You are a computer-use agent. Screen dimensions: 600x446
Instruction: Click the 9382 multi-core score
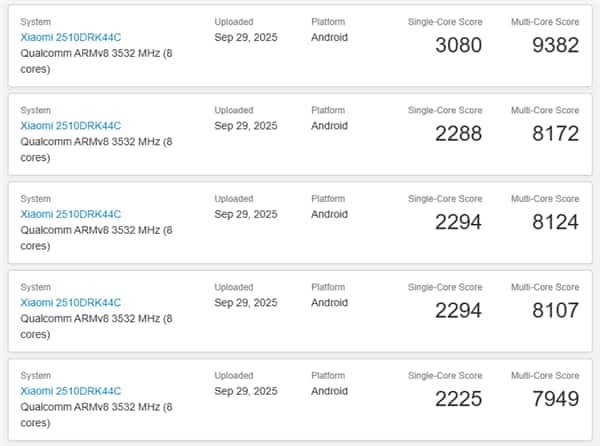pyautogui.click(x=555, y=45)
